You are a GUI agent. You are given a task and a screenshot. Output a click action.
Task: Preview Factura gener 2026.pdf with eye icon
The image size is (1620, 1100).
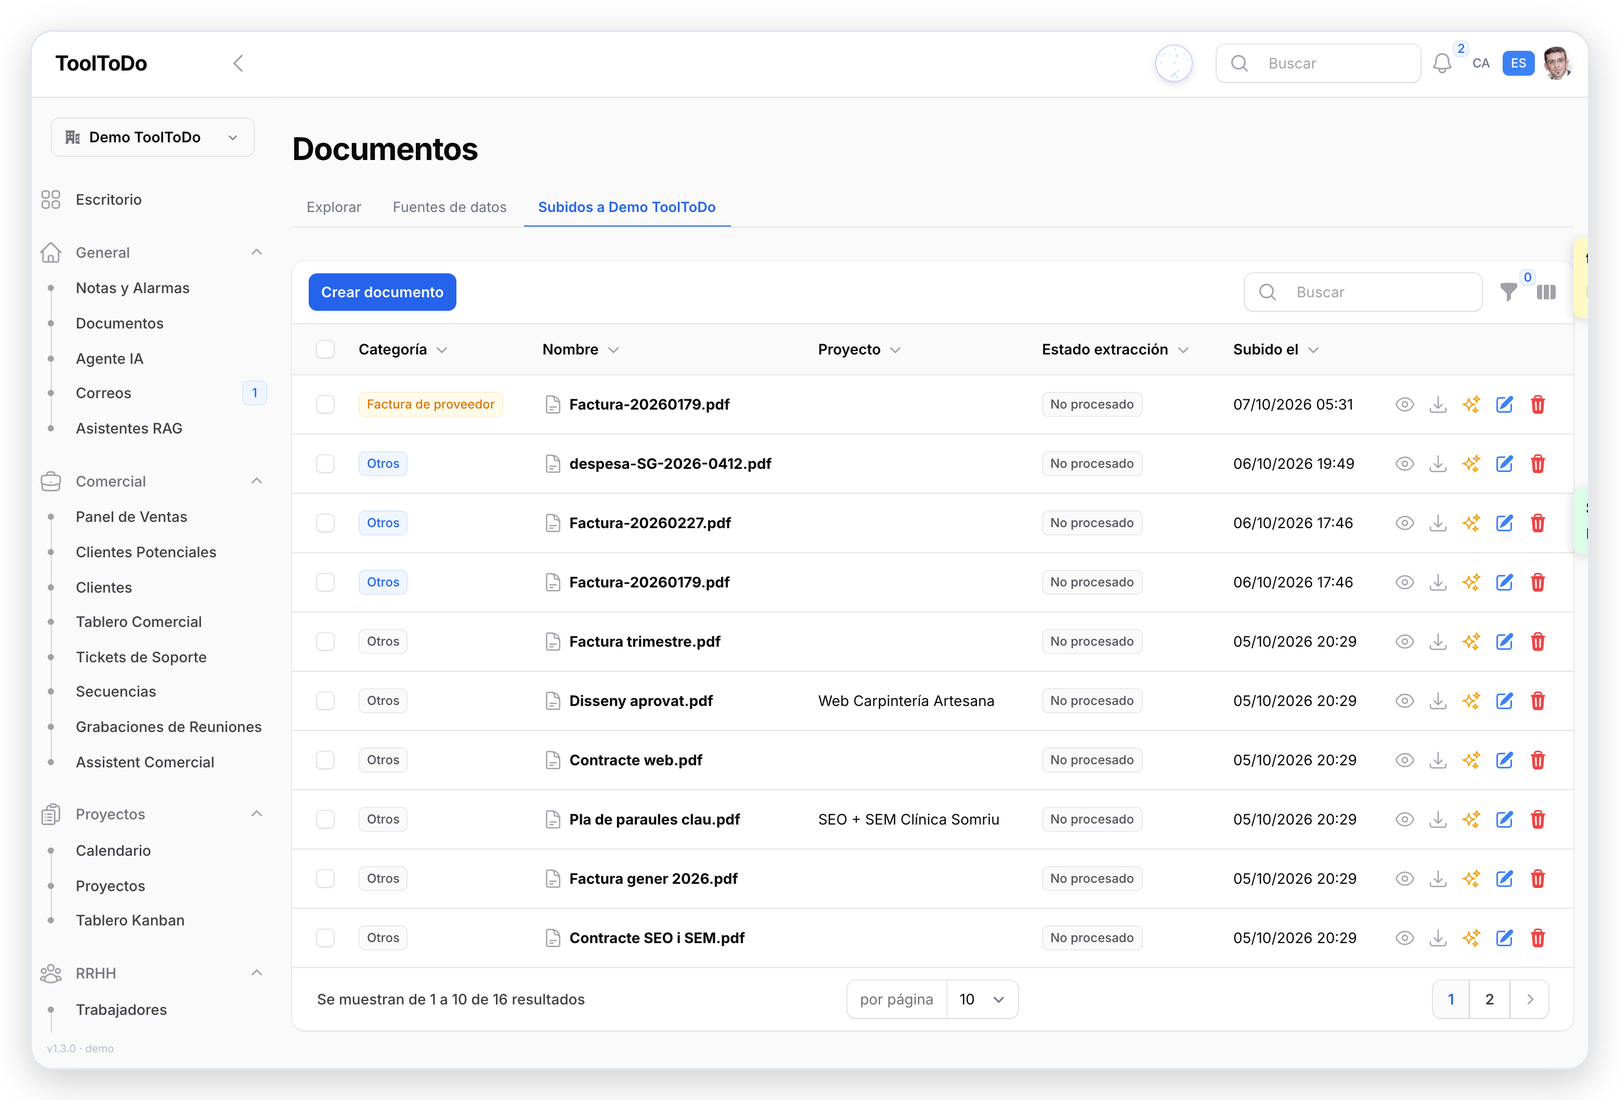pos(1405,879)
